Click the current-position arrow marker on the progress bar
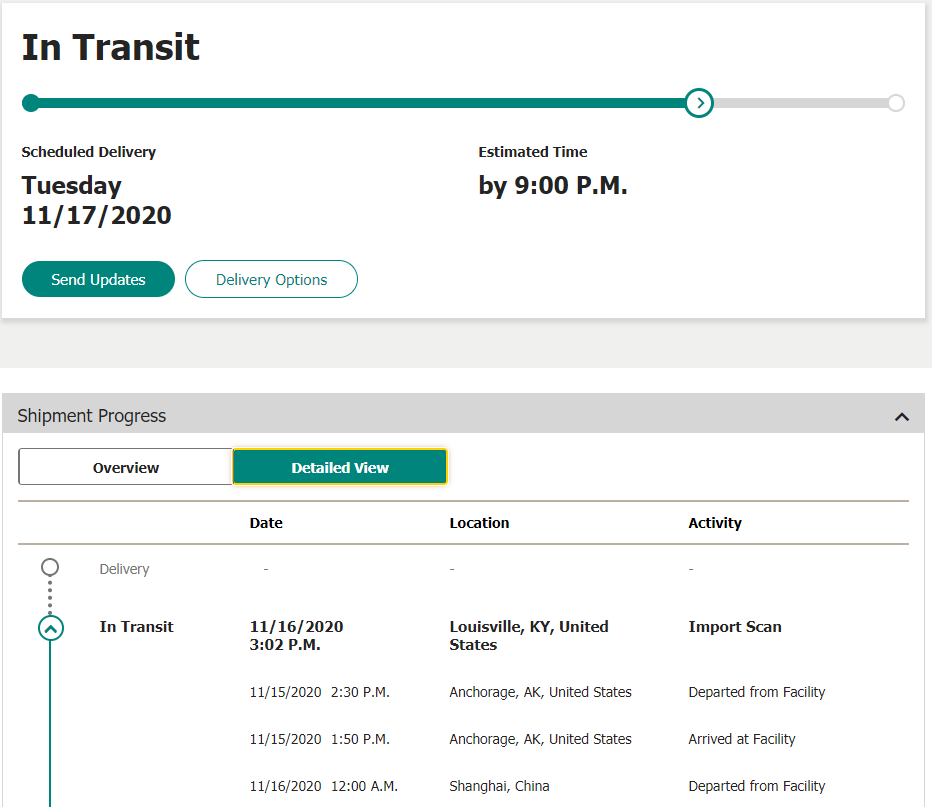 coord(699,103)
